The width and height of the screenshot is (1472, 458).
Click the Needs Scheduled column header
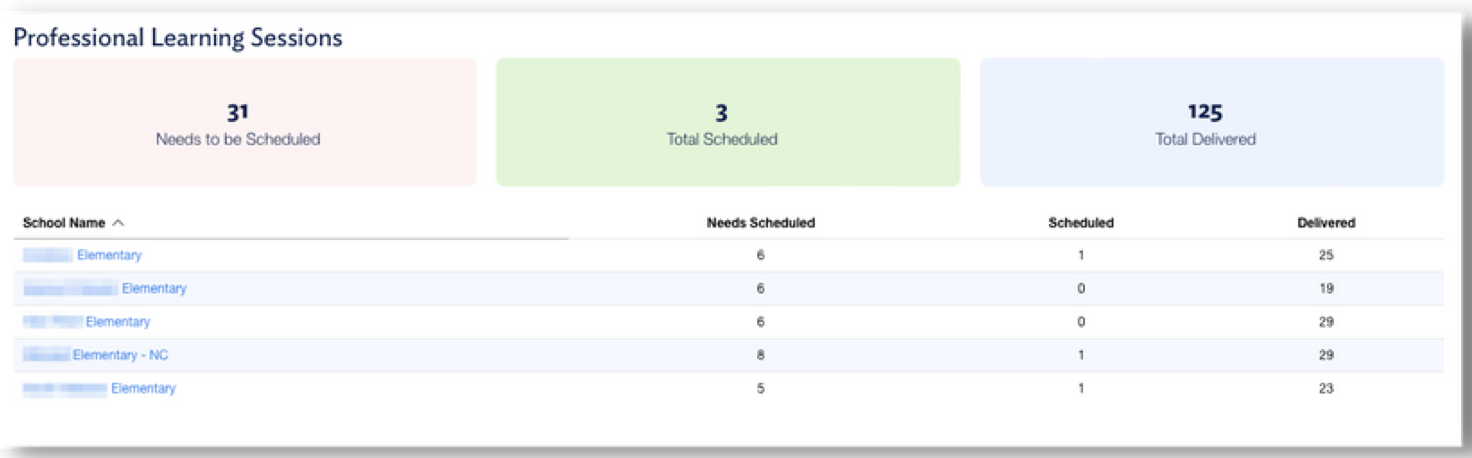760,223
